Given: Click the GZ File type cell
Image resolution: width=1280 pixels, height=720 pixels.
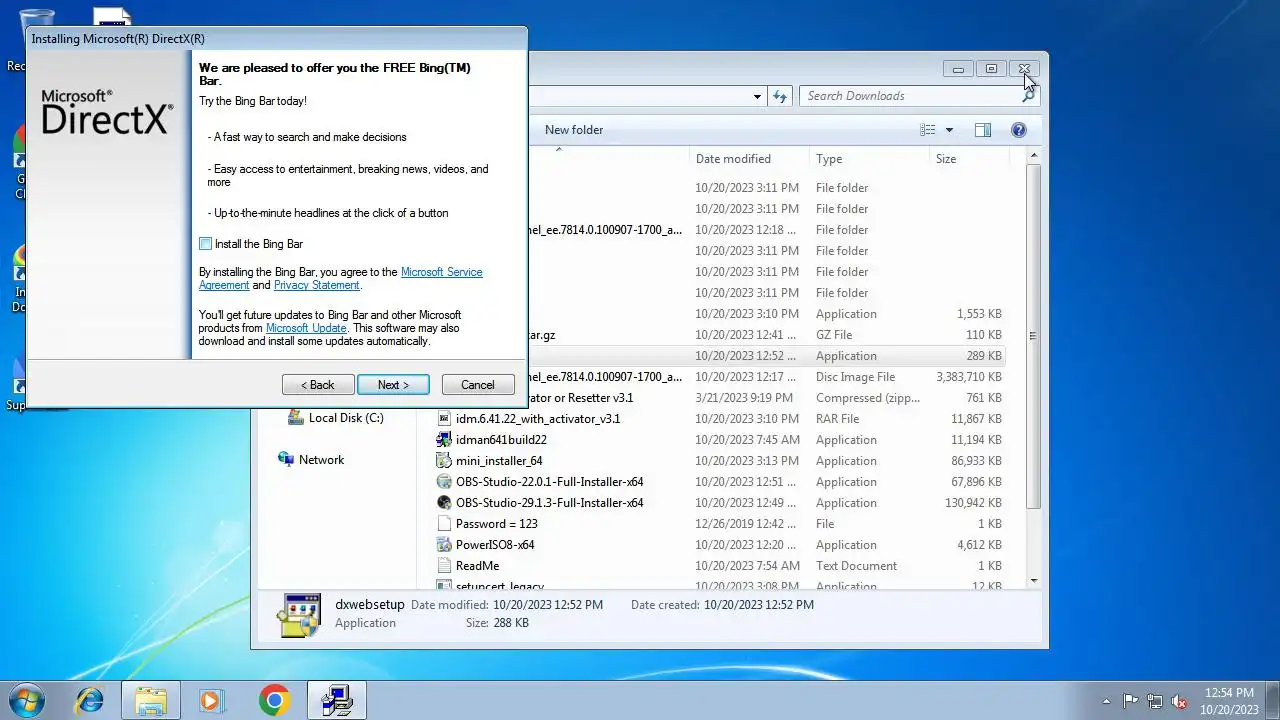Looking at the screenshot, I should [834, 335].
